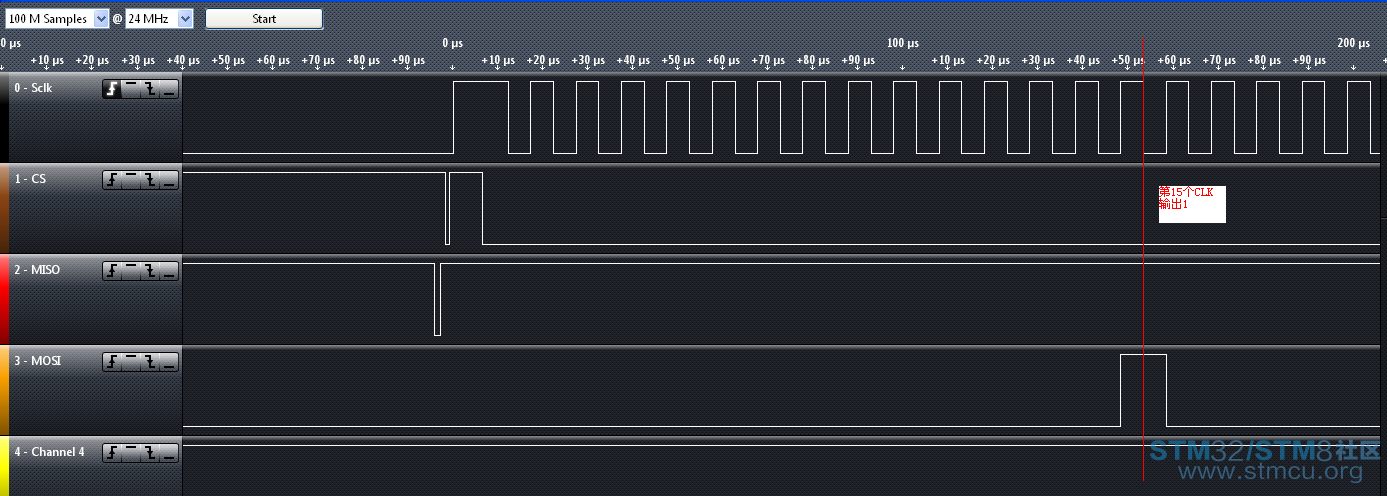
Task: Click the brown color strip of CS
Action: point(4,208)
